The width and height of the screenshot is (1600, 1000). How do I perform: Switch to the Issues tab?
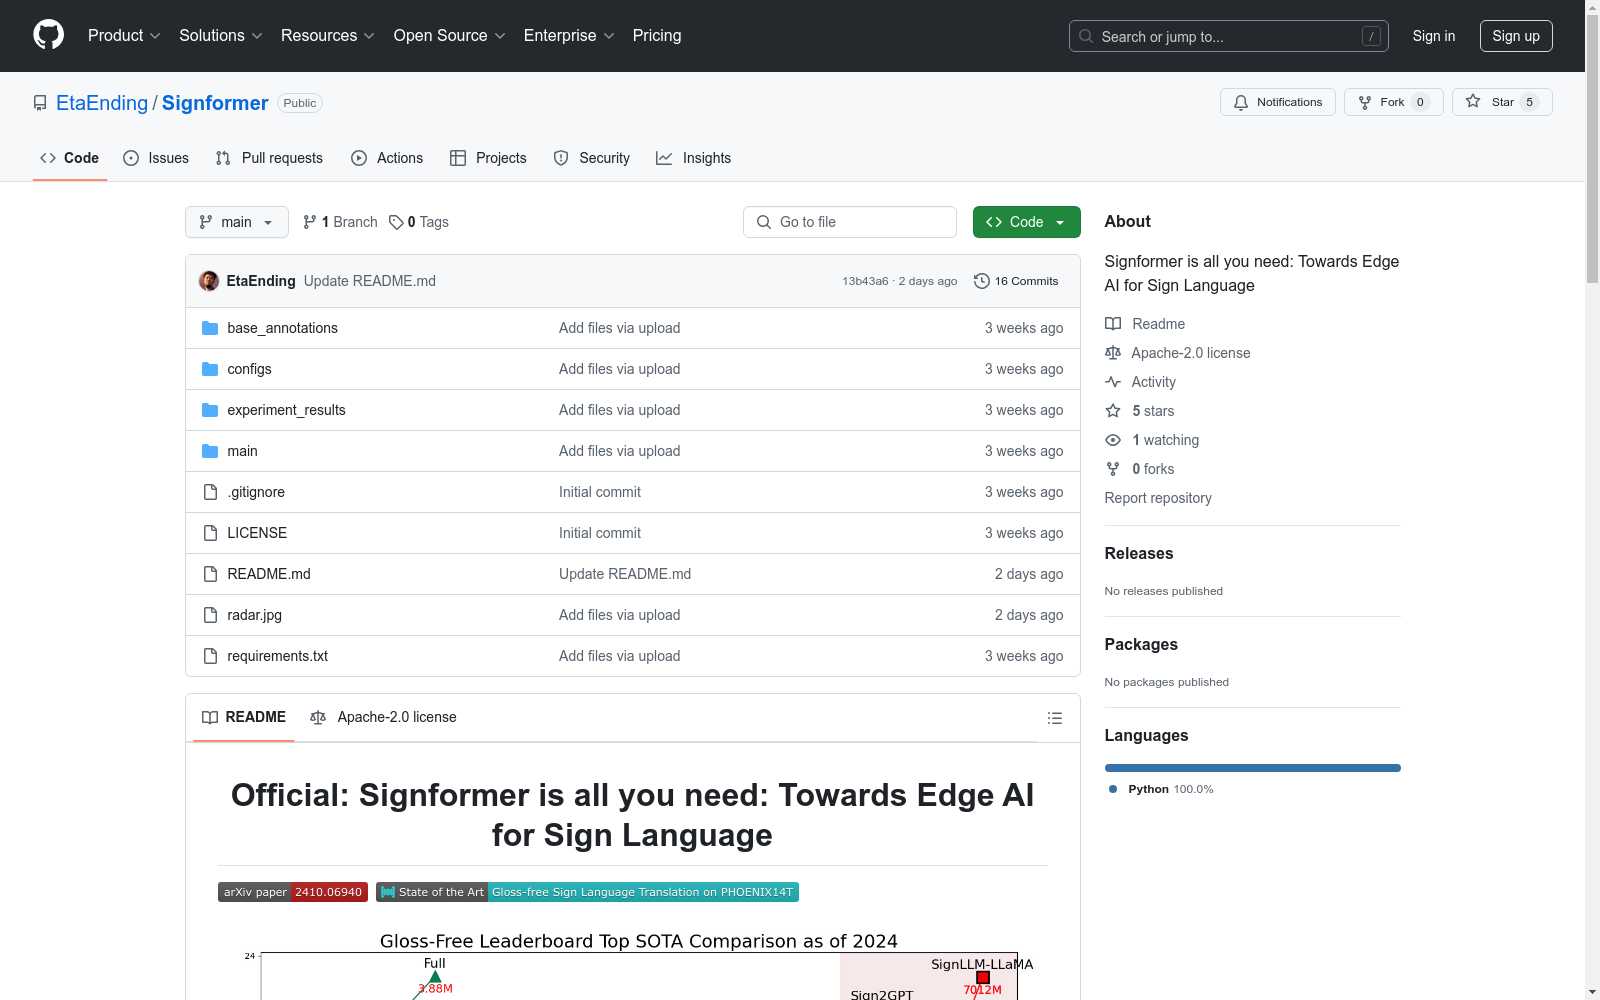(x=156, y=158)
